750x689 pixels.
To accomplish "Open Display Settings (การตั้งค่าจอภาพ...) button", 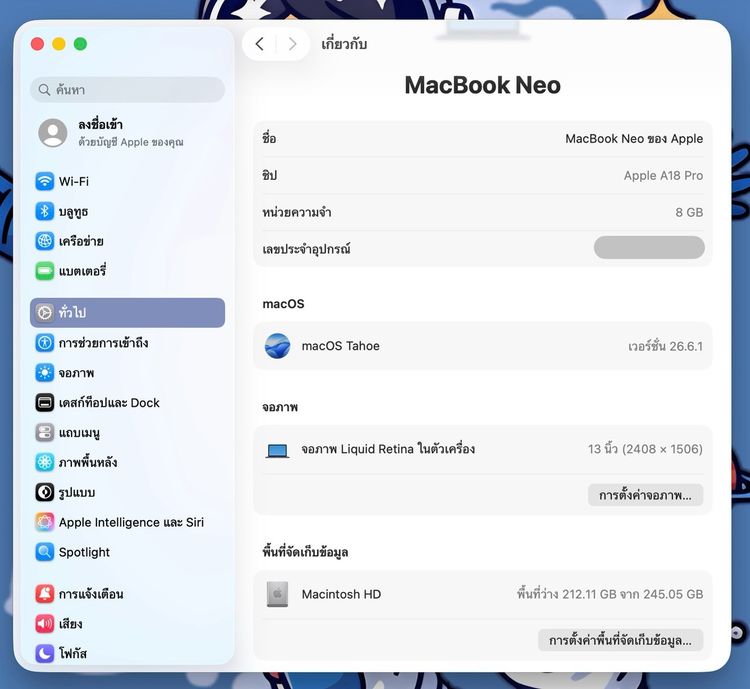I will tap(645, 495).
